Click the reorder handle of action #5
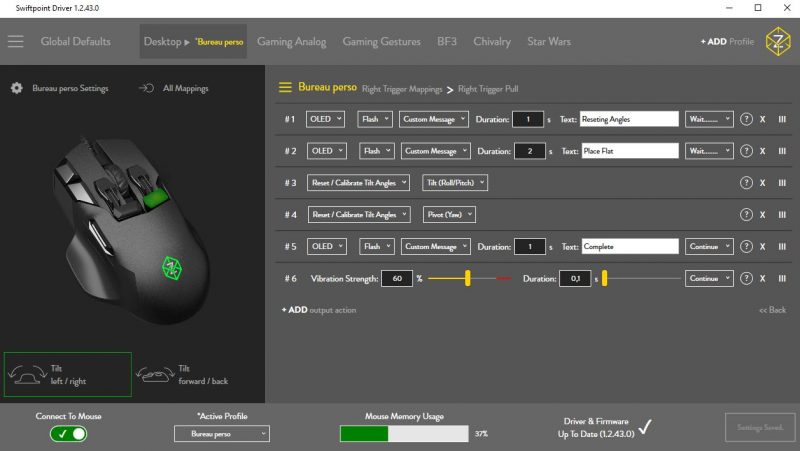This screenshot has height=451, width=800. point(782,246)
